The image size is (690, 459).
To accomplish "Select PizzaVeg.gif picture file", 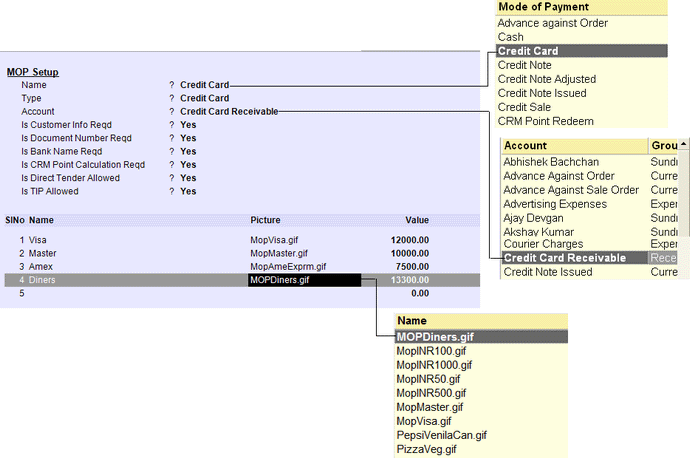I will click(426, 450).
